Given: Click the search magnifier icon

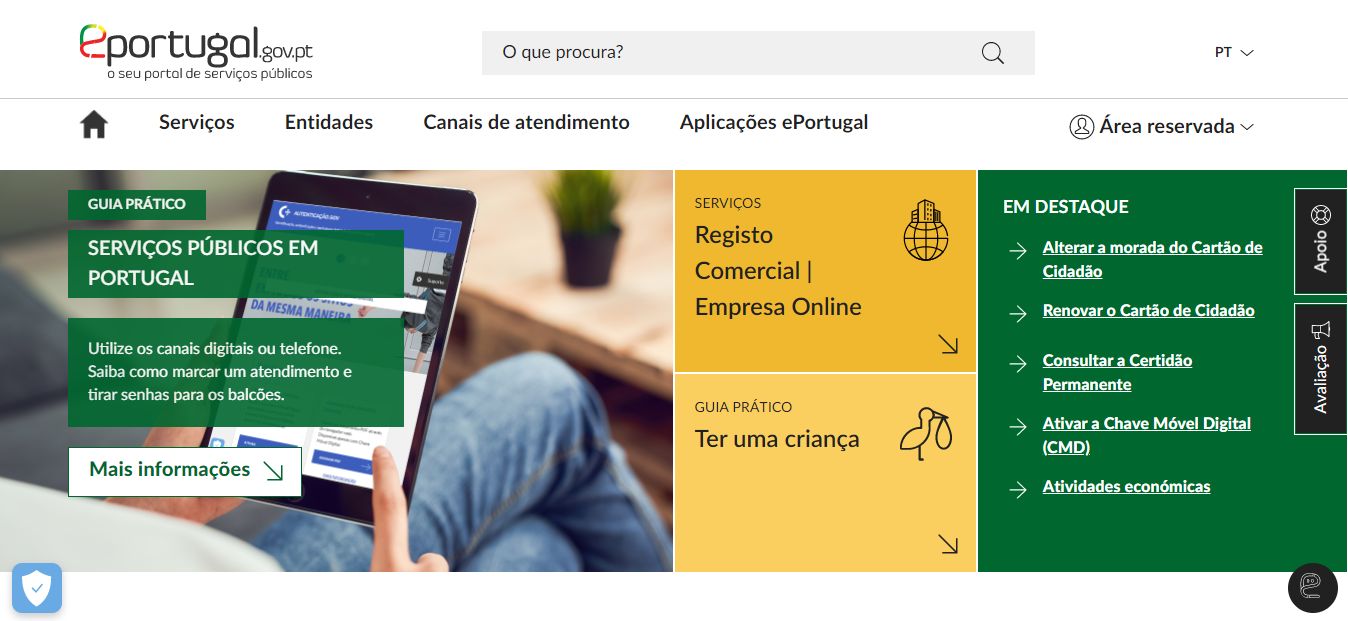Looking at the screenshot, I should click(992, 53).
